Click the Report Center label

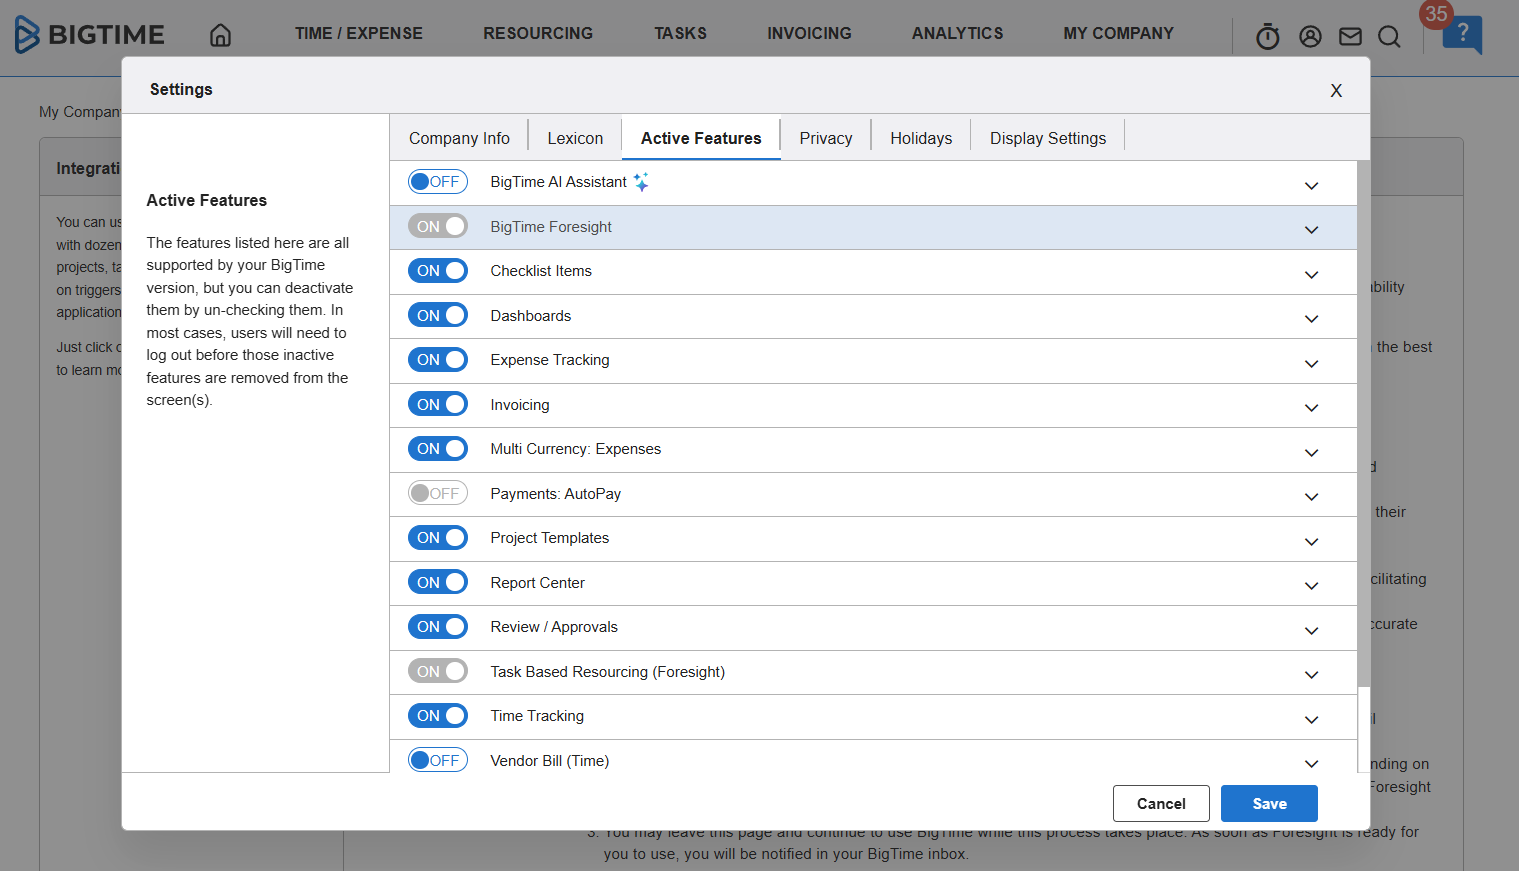(x=537, y=583)
